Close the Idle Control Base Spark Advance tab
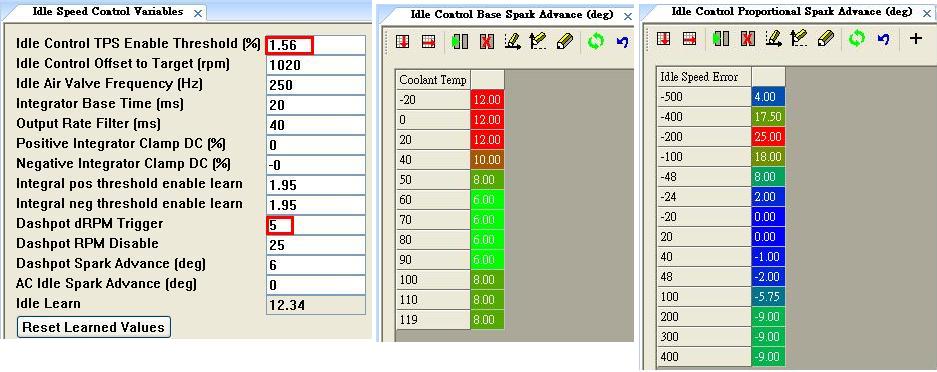Viewport: 937px width, 372px height. tap(627, 16)
